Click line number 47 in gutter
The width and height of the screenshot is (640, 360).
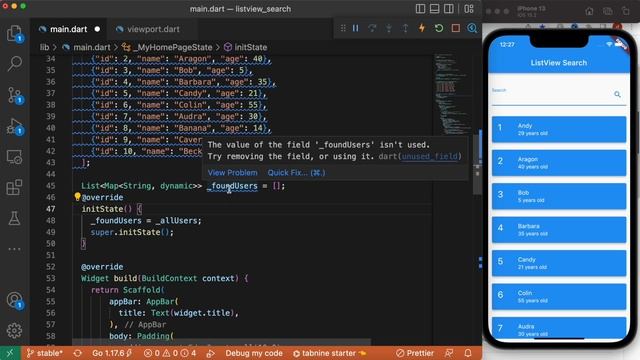tap(50, 209)
